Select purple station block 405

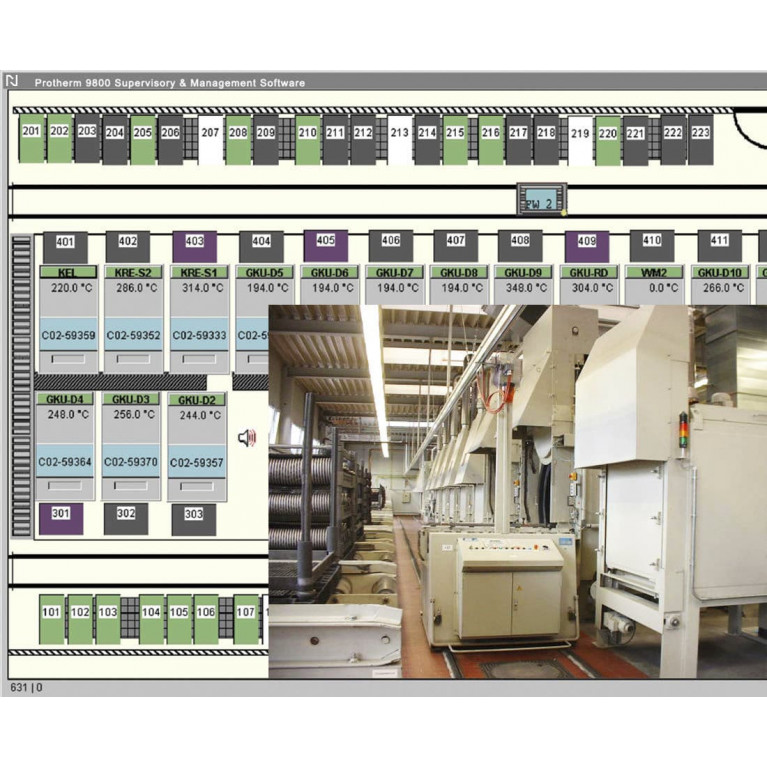(325, 242)
